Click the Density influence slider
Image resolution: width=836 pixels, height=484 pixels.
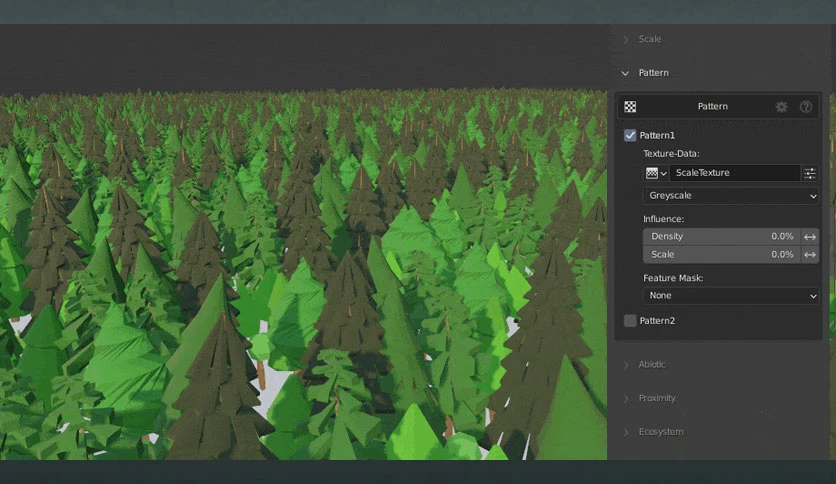pos(721,236)
